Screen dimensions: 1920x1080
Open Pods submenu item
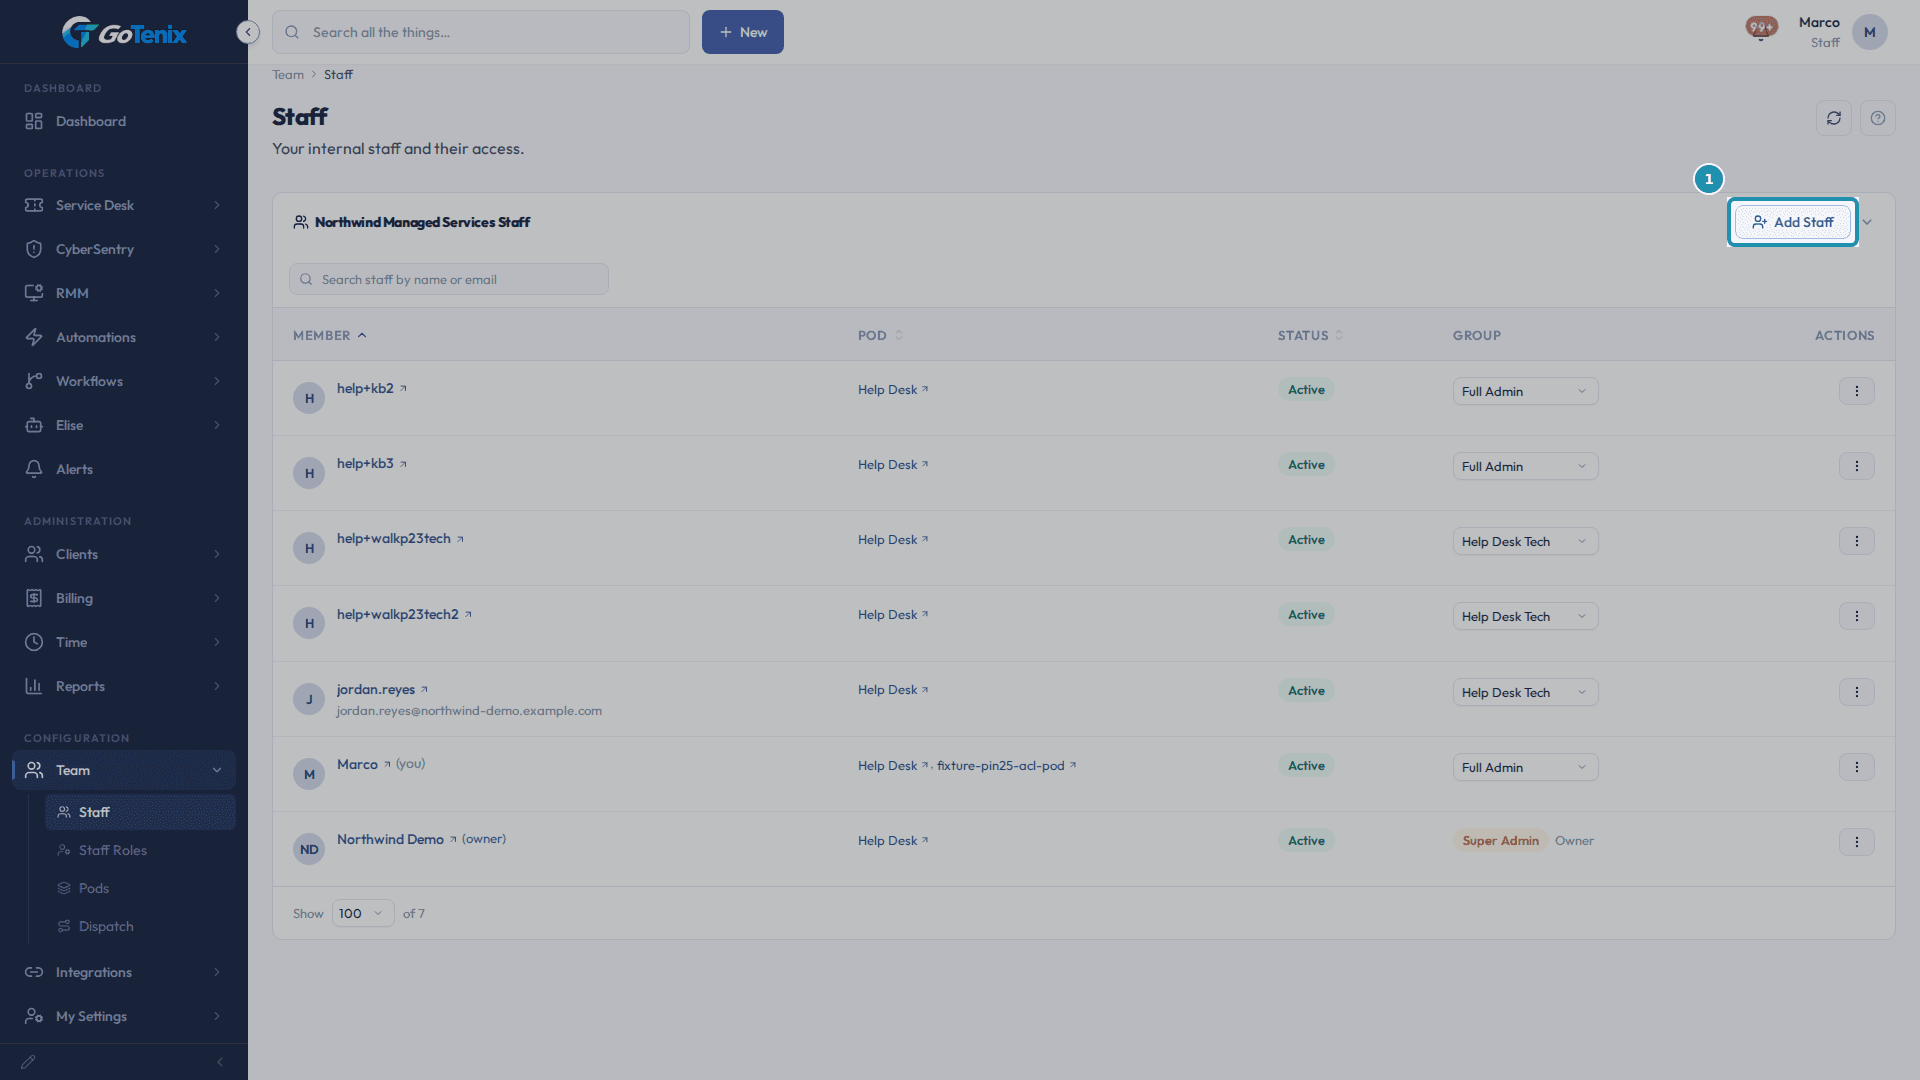[x=140, y=888]
